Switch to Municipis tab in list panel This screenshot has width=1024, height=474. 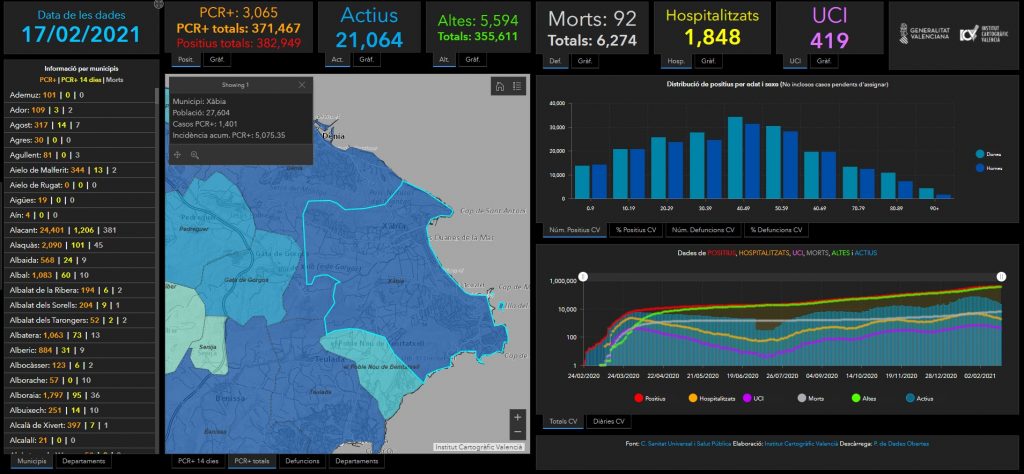(32, 461)
